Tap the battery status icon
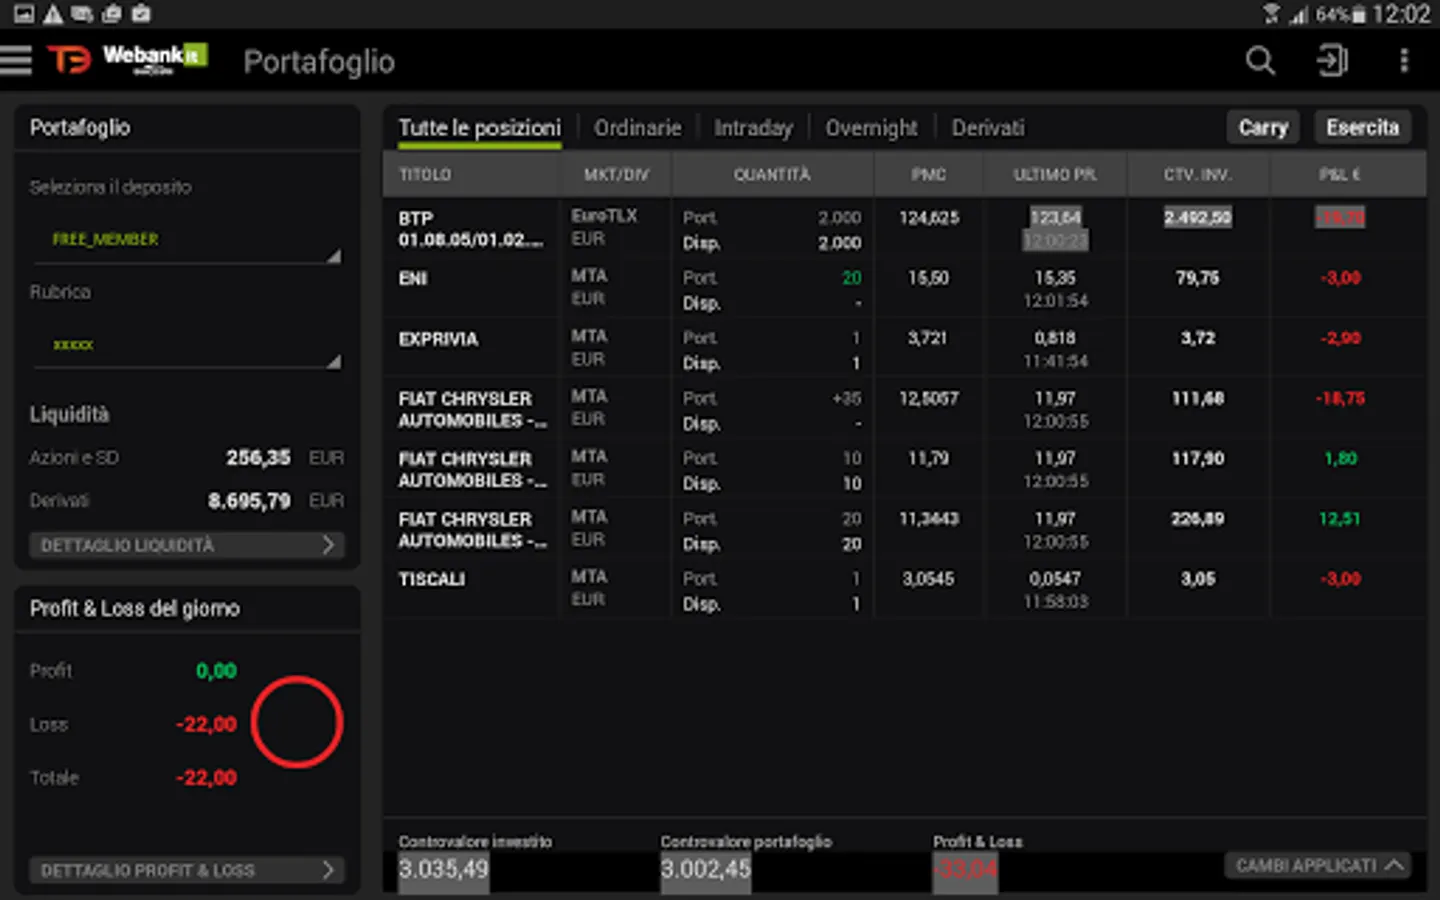This screenshot has height=900, width=1440. click(x=1359, y=15)
